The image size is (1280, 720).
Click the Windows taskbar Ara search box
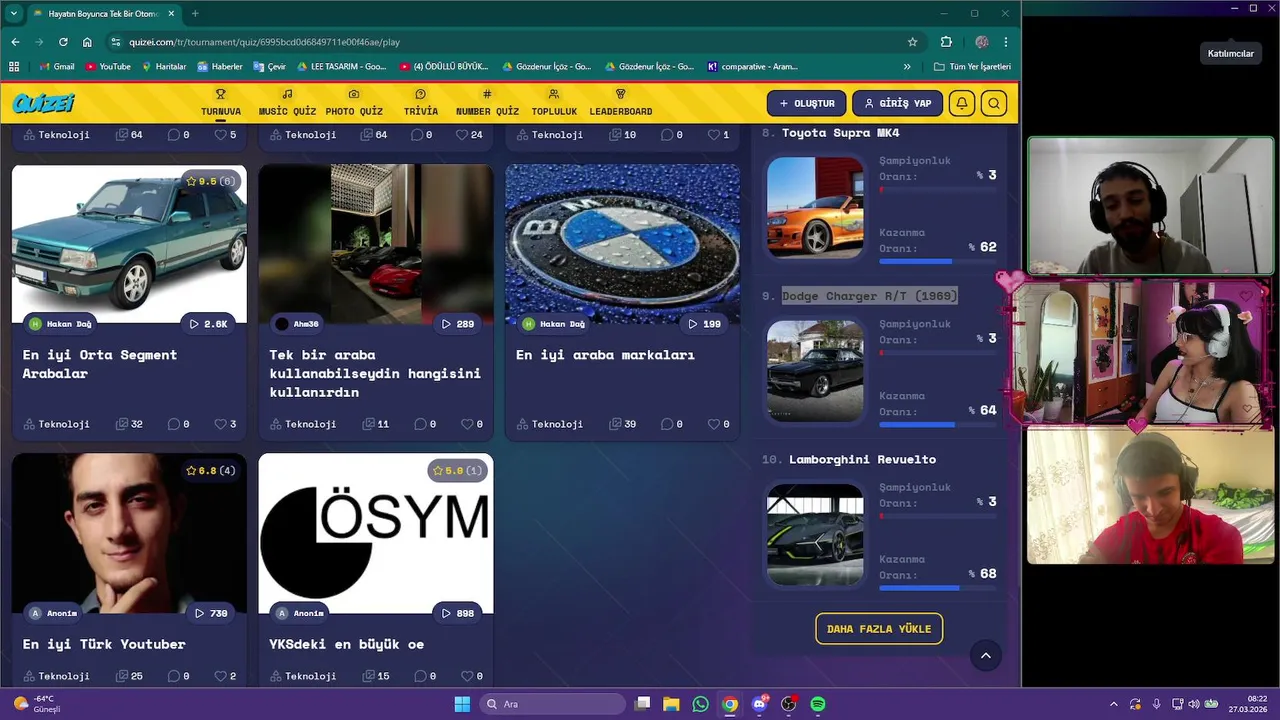click(552, 704)
